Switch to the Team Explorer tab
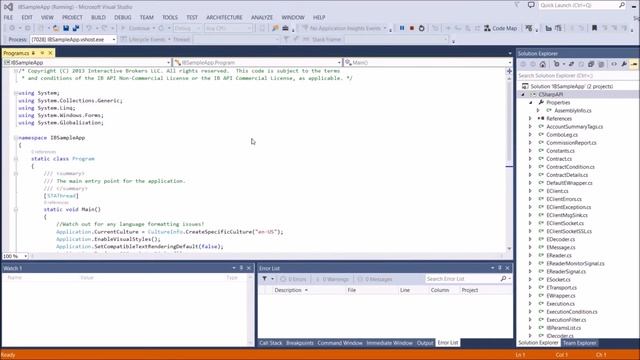Viewport: 640px width, 360px height. (x=580, y=343)
